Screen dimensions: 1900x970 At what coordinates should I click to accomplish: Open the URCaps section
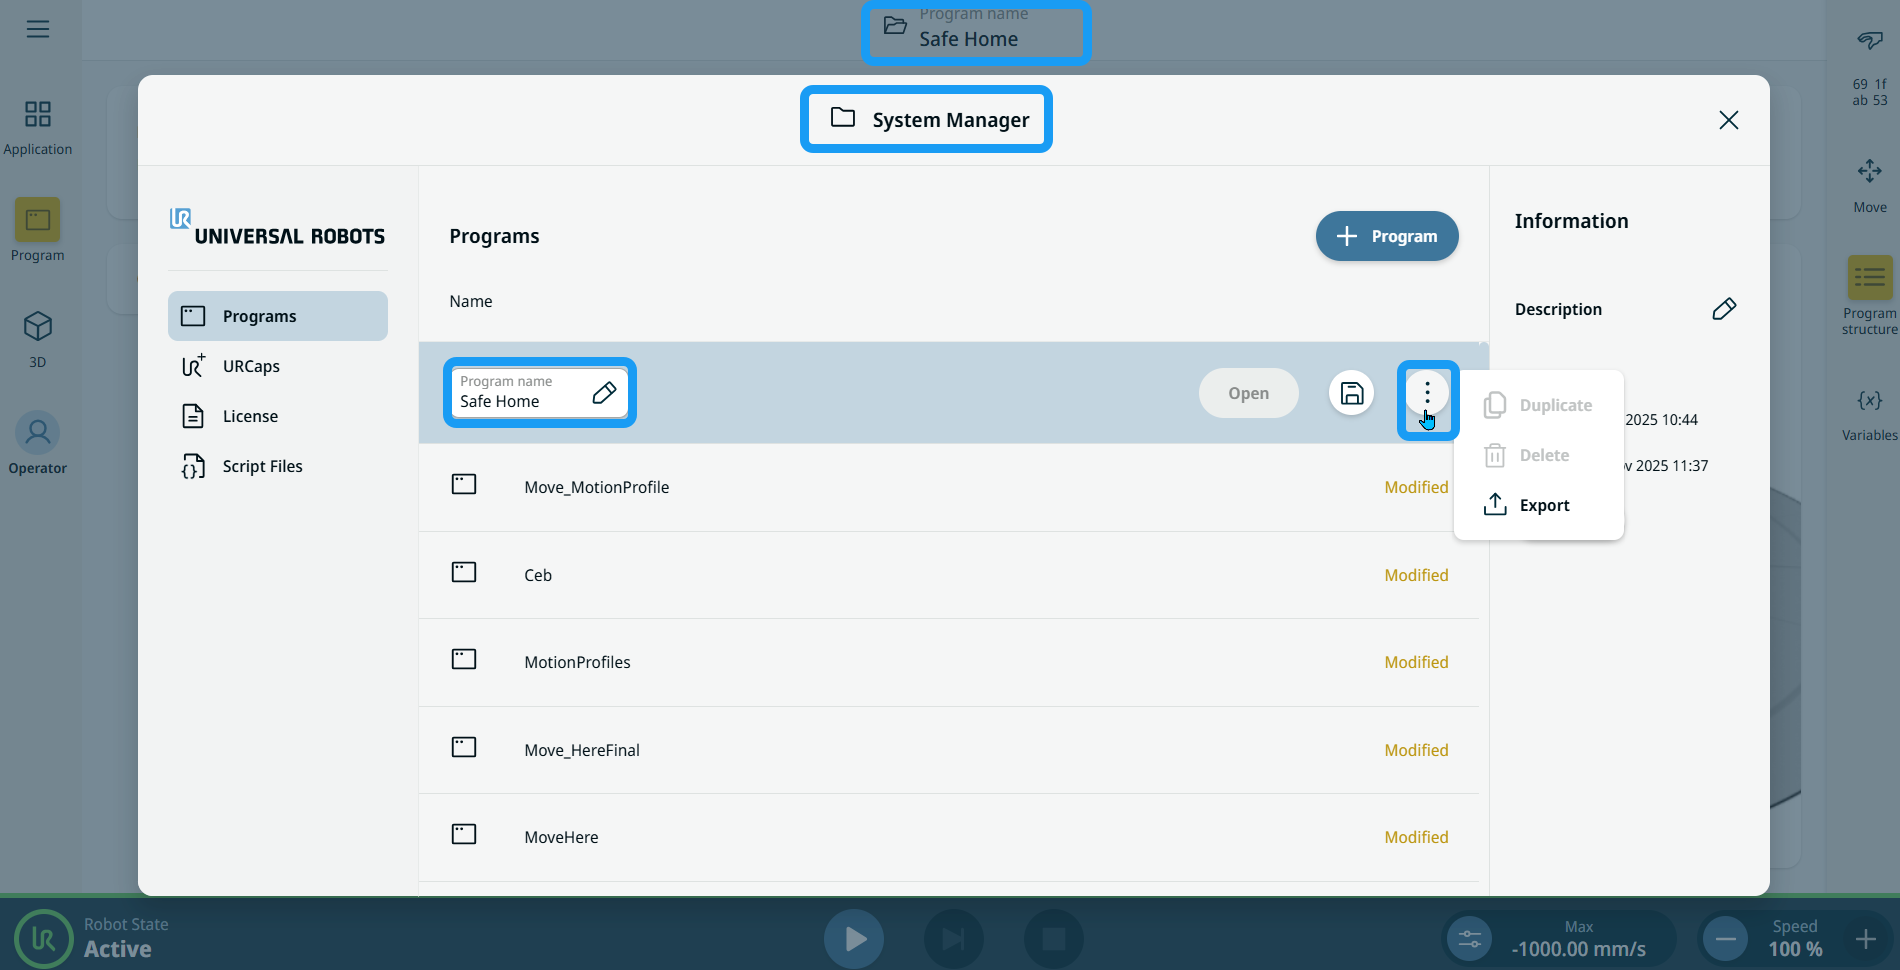(x=251, y=366)
